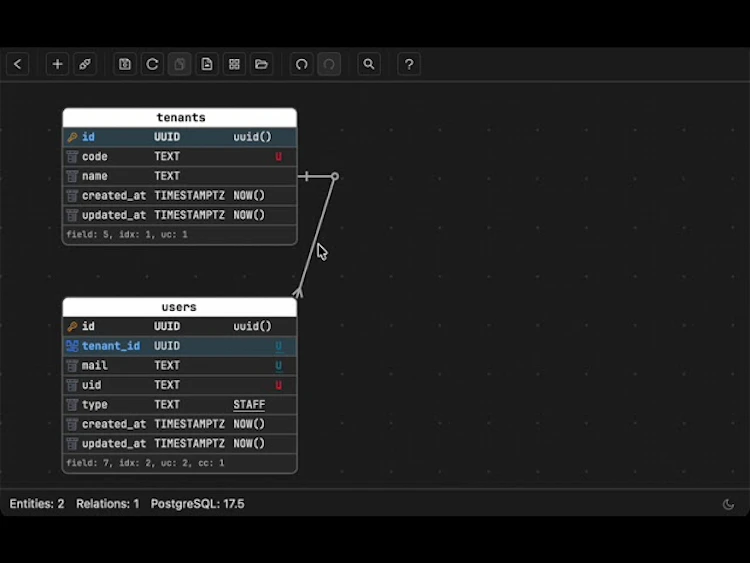Click UUID type of tenant_id field
Image resolution: width=750 pixels, height=563 pixels.
167,346
